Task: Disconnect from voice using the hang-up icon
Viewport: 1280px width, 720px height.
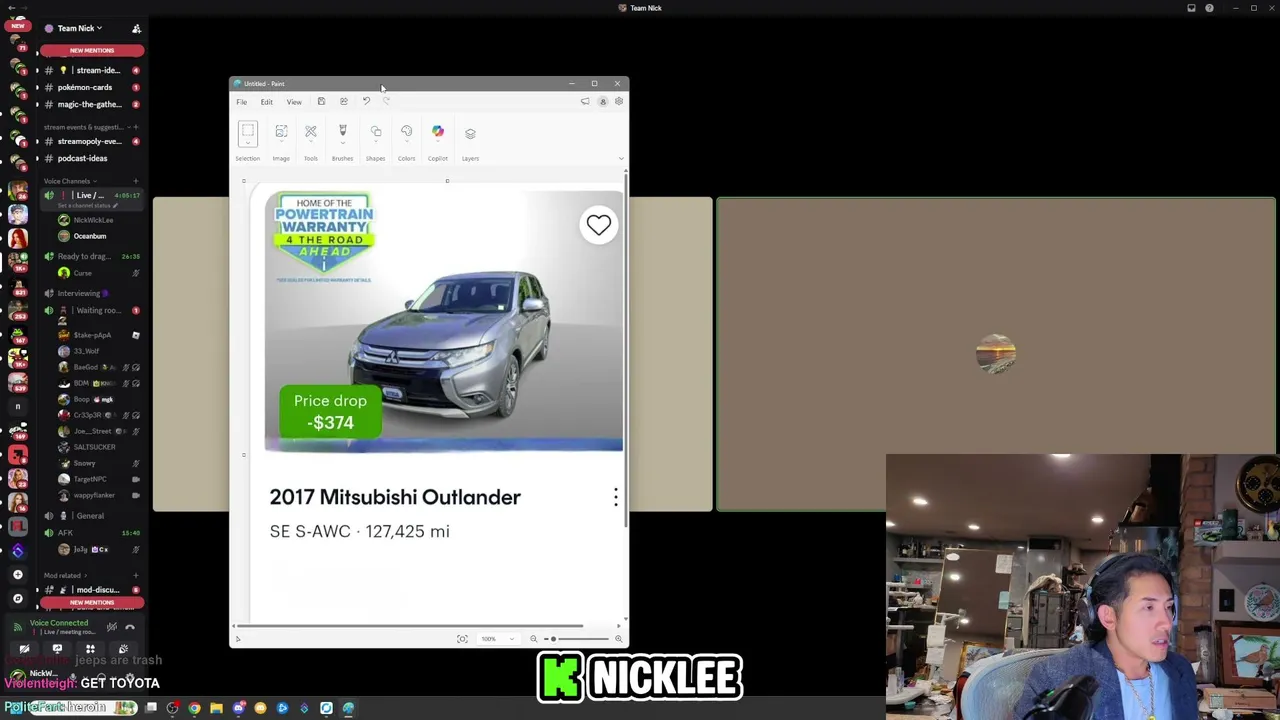Action: tap(130, 627)
